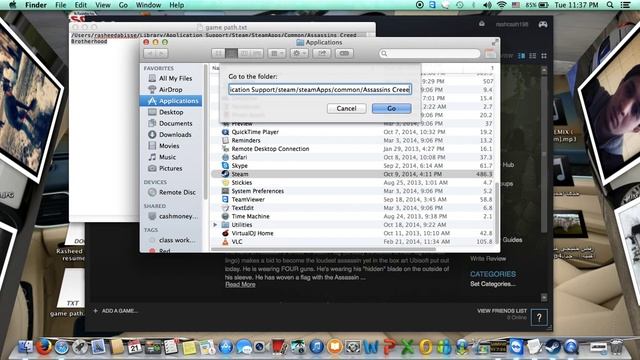Screen dimensions: 640x360
Task: Open Launchpad rocket icon in Dock
Action: pyautogui.click(x=80, y=347)
